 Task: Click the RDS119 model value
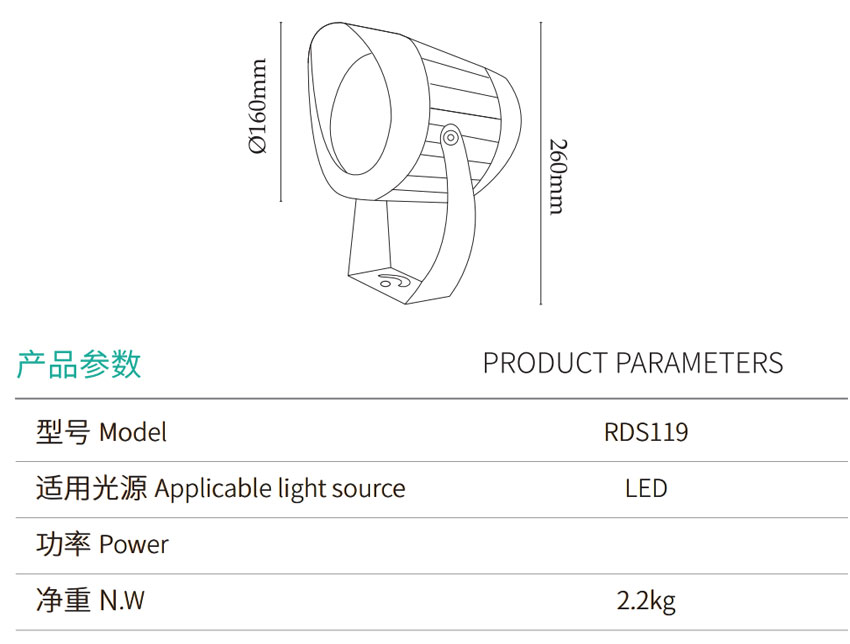pos(646,432)
